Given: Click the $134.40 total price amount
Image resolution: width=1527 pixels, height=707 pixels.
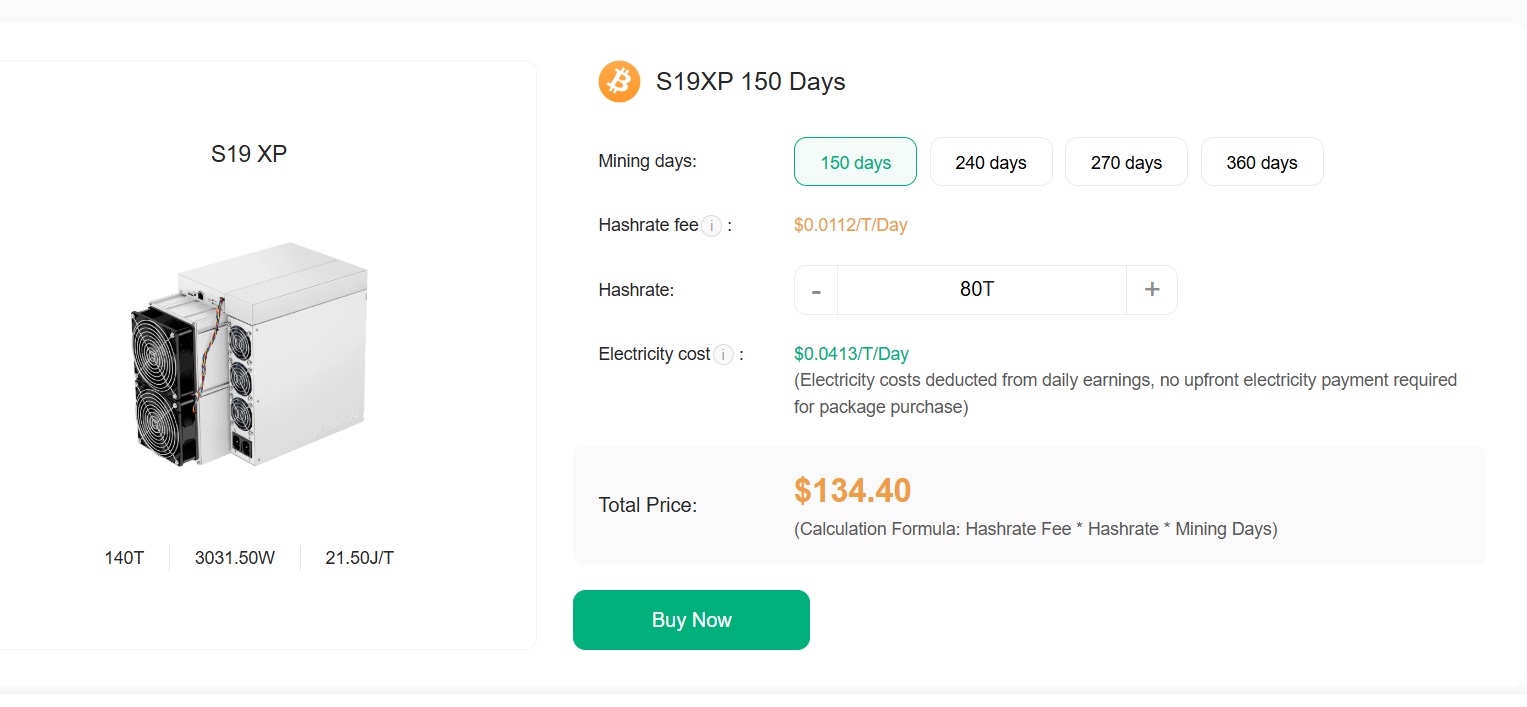Looking at the screenshot, I should [x=853, y=491].
